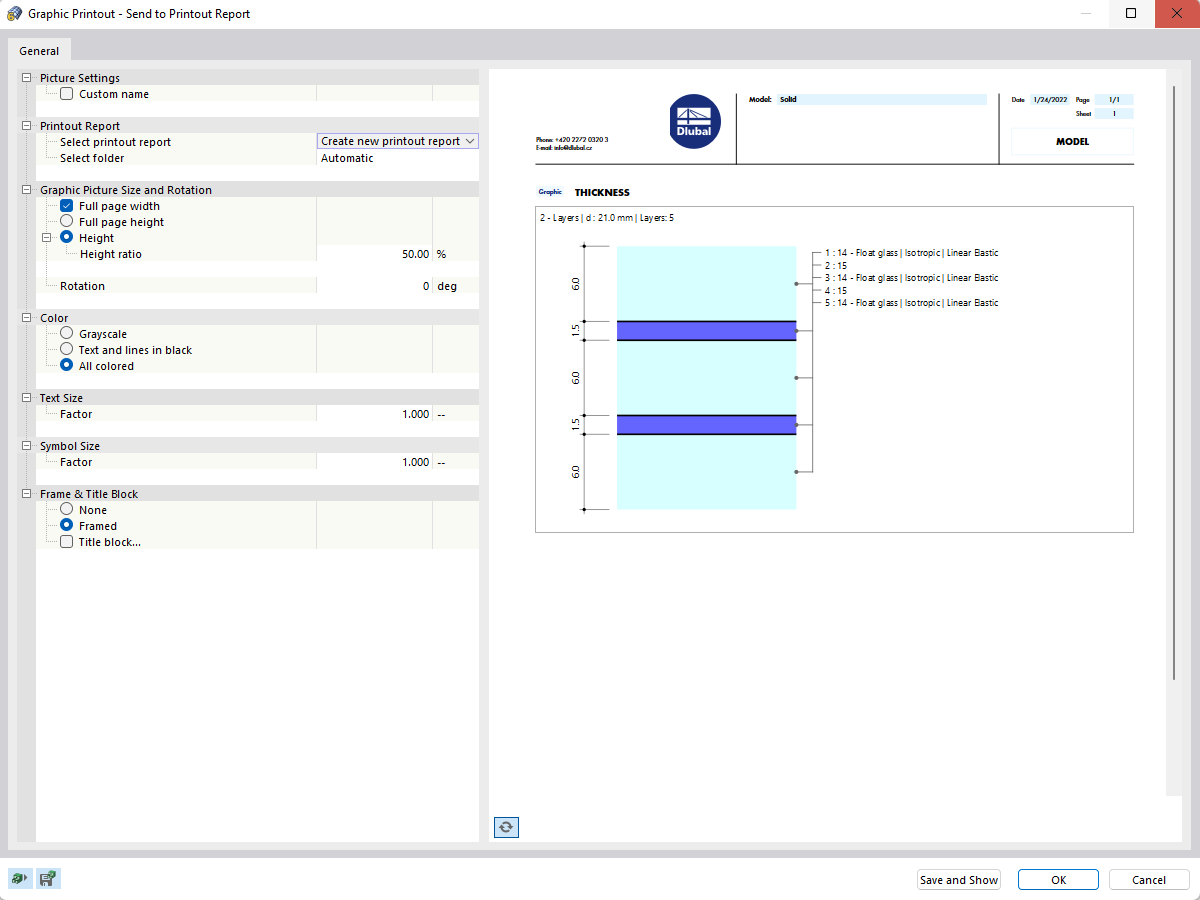Click the second icon at the bottom left of the dialog
The width and height of the screenshot is (1200, 900).
point(48,879)
